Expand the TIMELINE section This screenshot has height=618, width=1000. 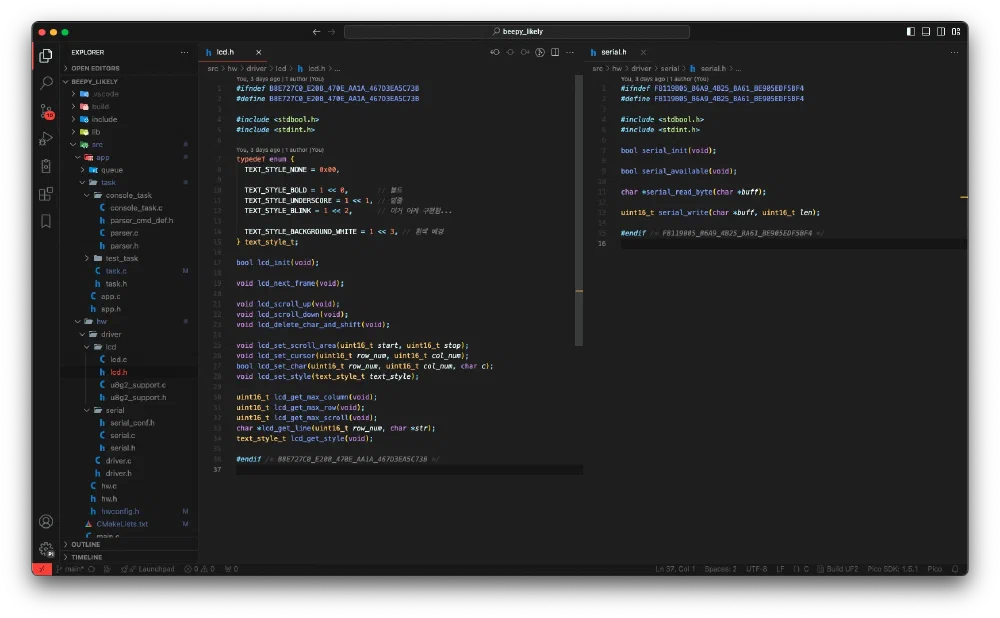pyautogui.click(x=87, y=557)
